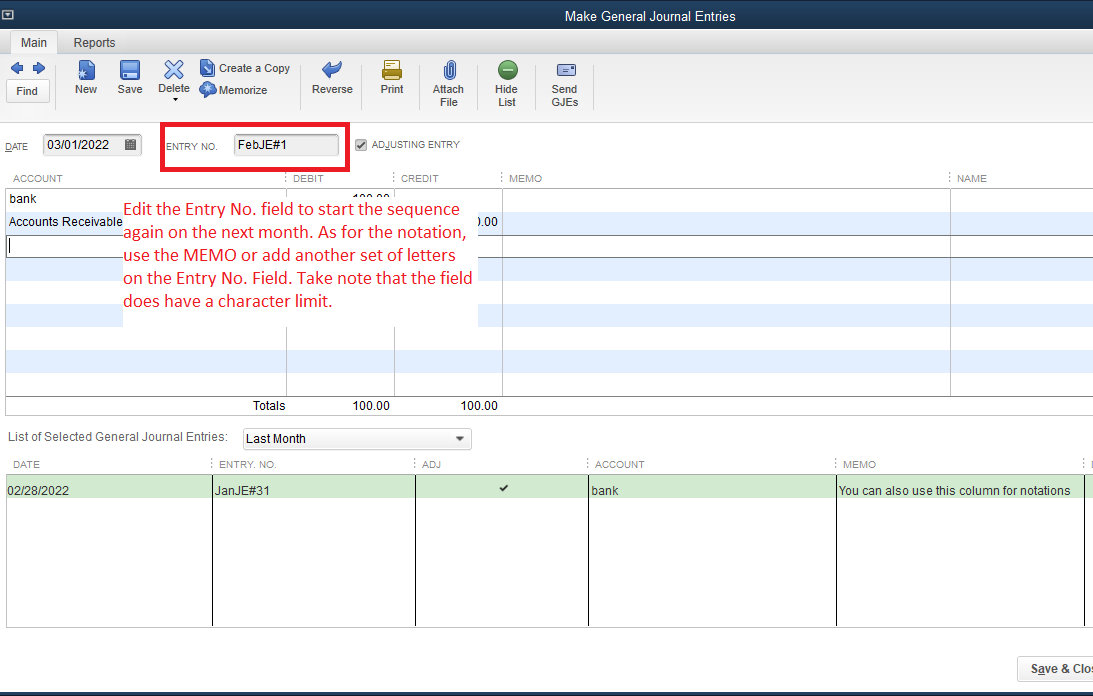Click the Delete X icon
Viewport: 1093px width, 696px height.
coord(174,69)
